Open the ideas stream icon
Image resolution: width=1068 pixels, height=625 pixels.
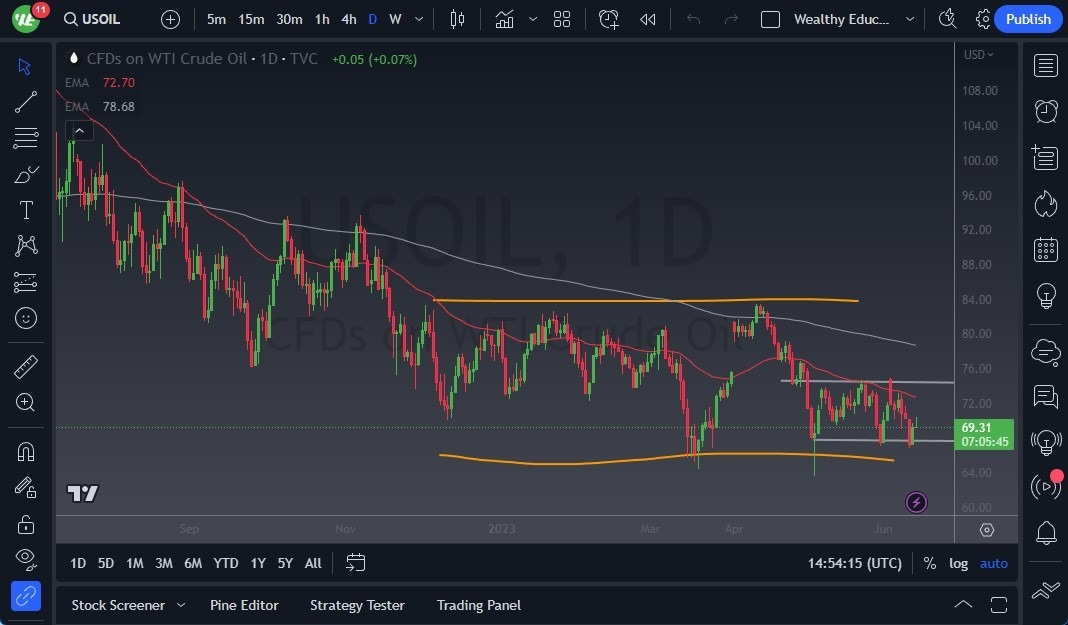pyautogui.click(x=1046, y=443)
